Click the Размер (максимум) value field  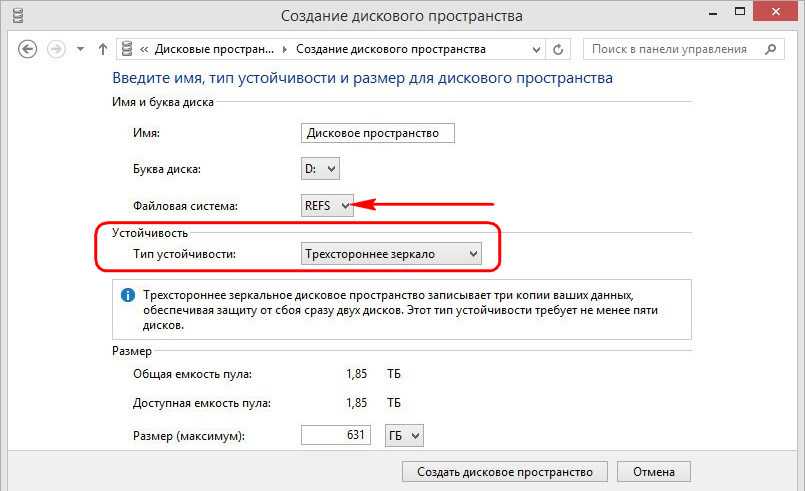click(x=336, y=435)
